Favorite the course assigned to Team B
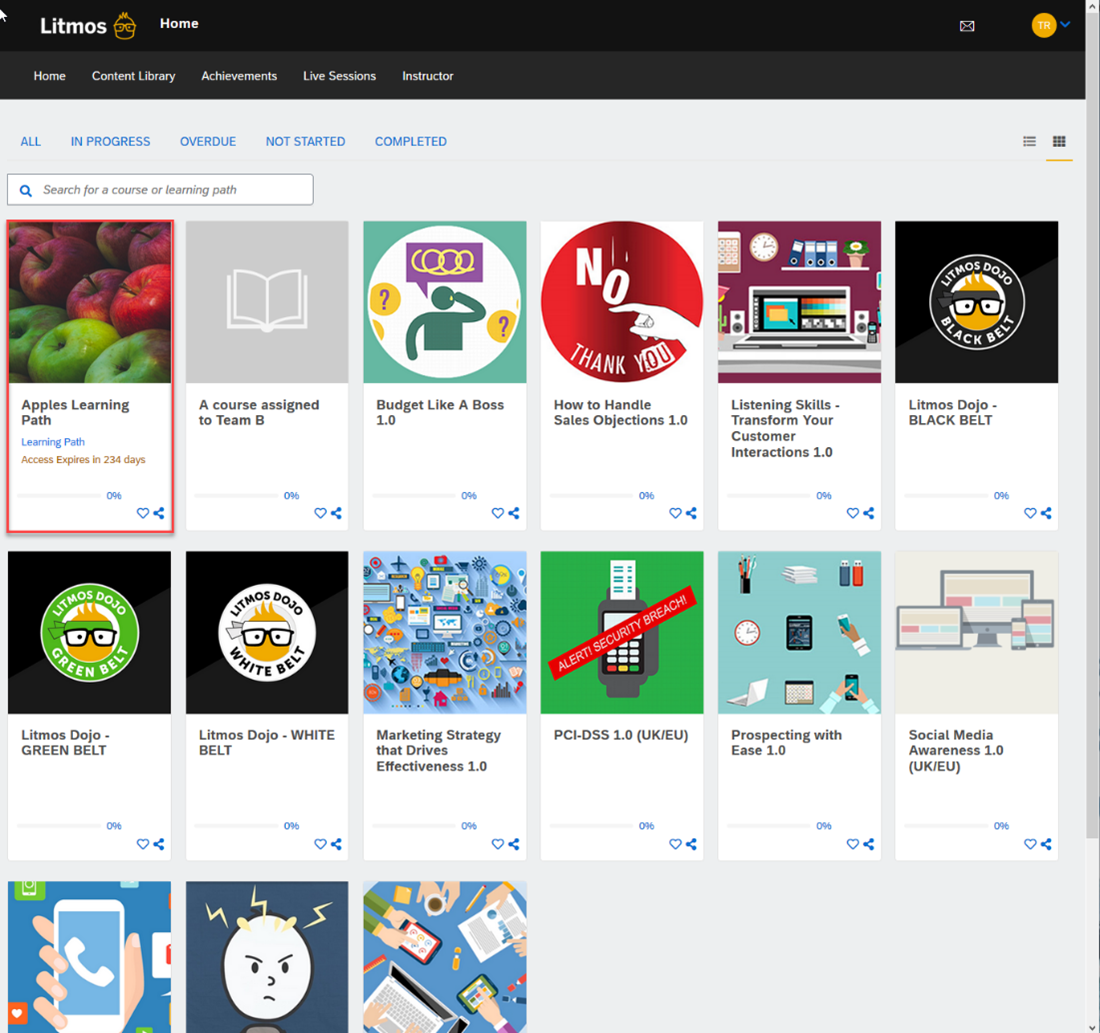The height and width of the screenshot is (1033, 1100). click(320, 513)
